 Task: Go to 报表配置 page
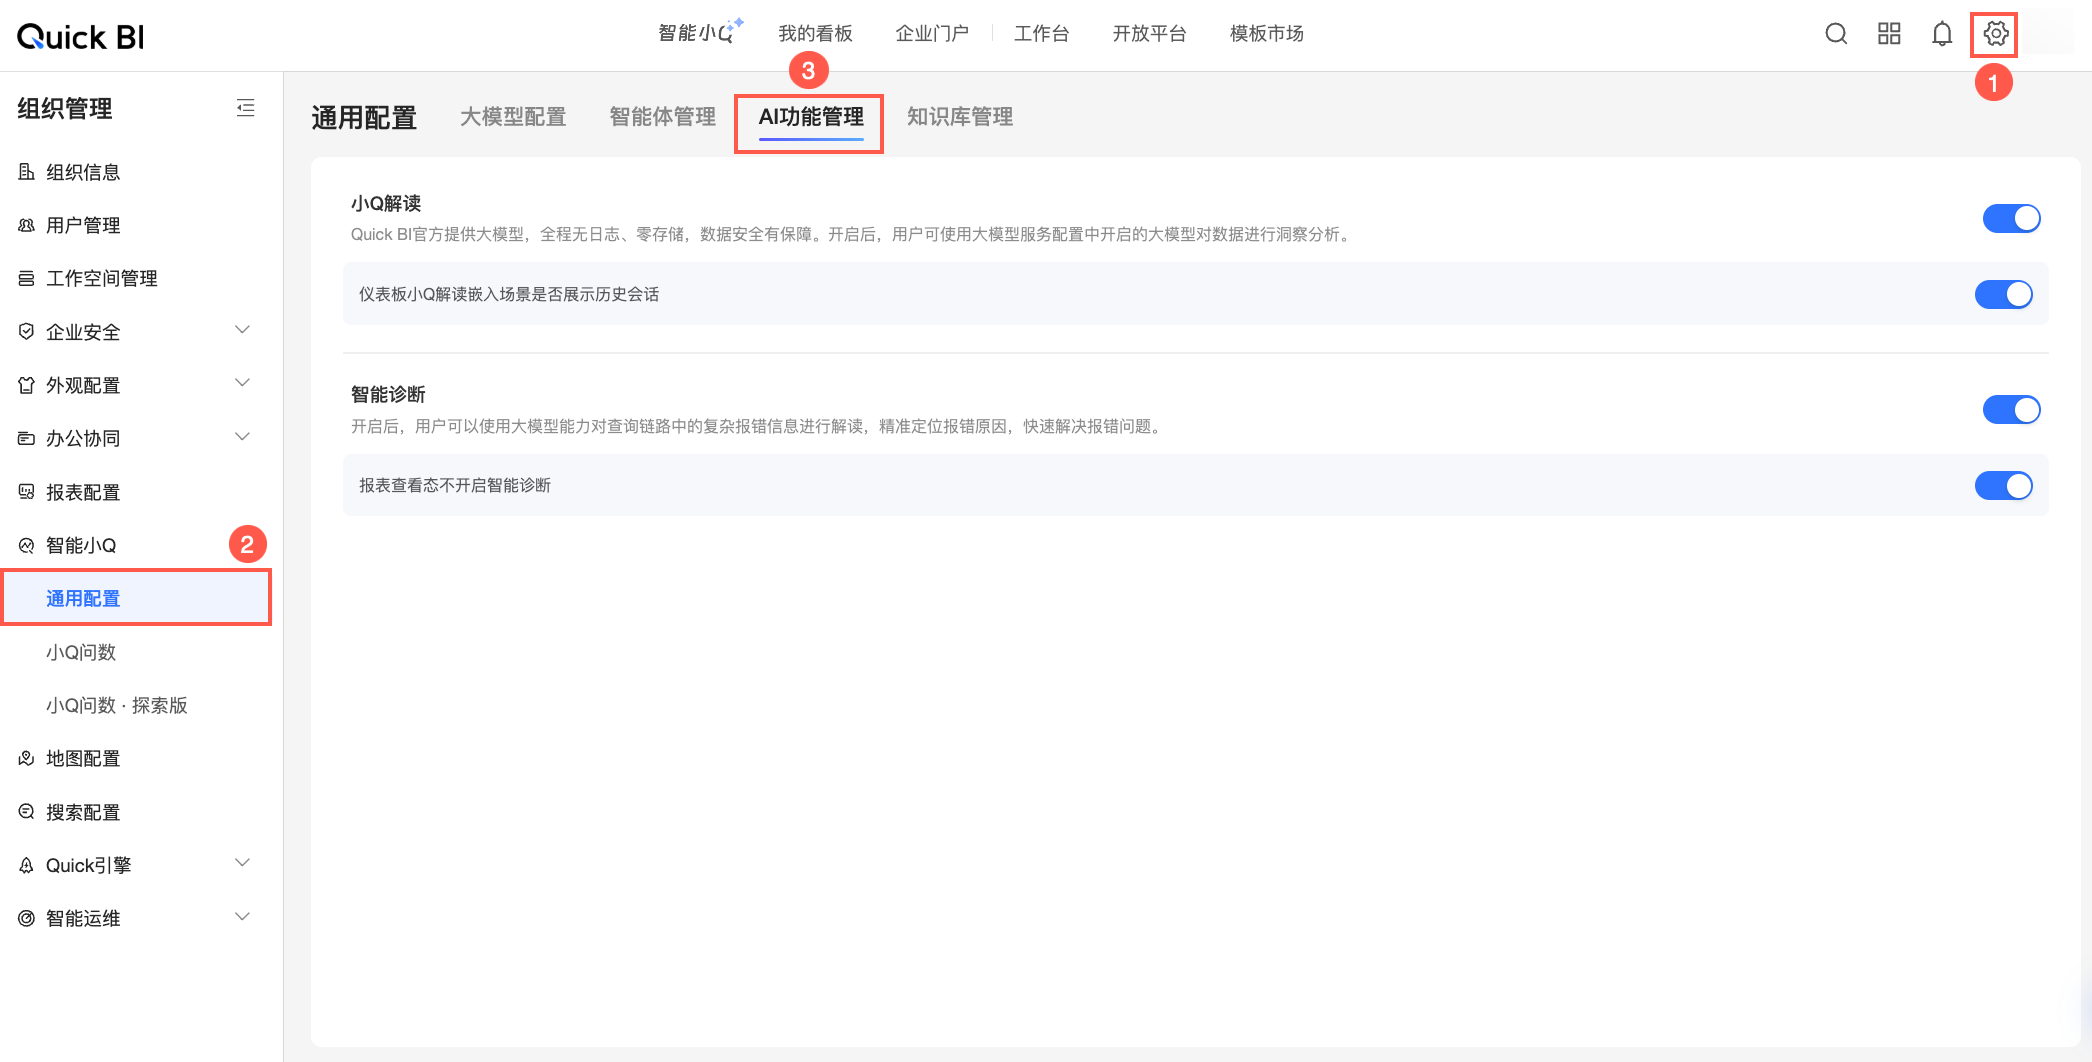(x=83, y=492)
